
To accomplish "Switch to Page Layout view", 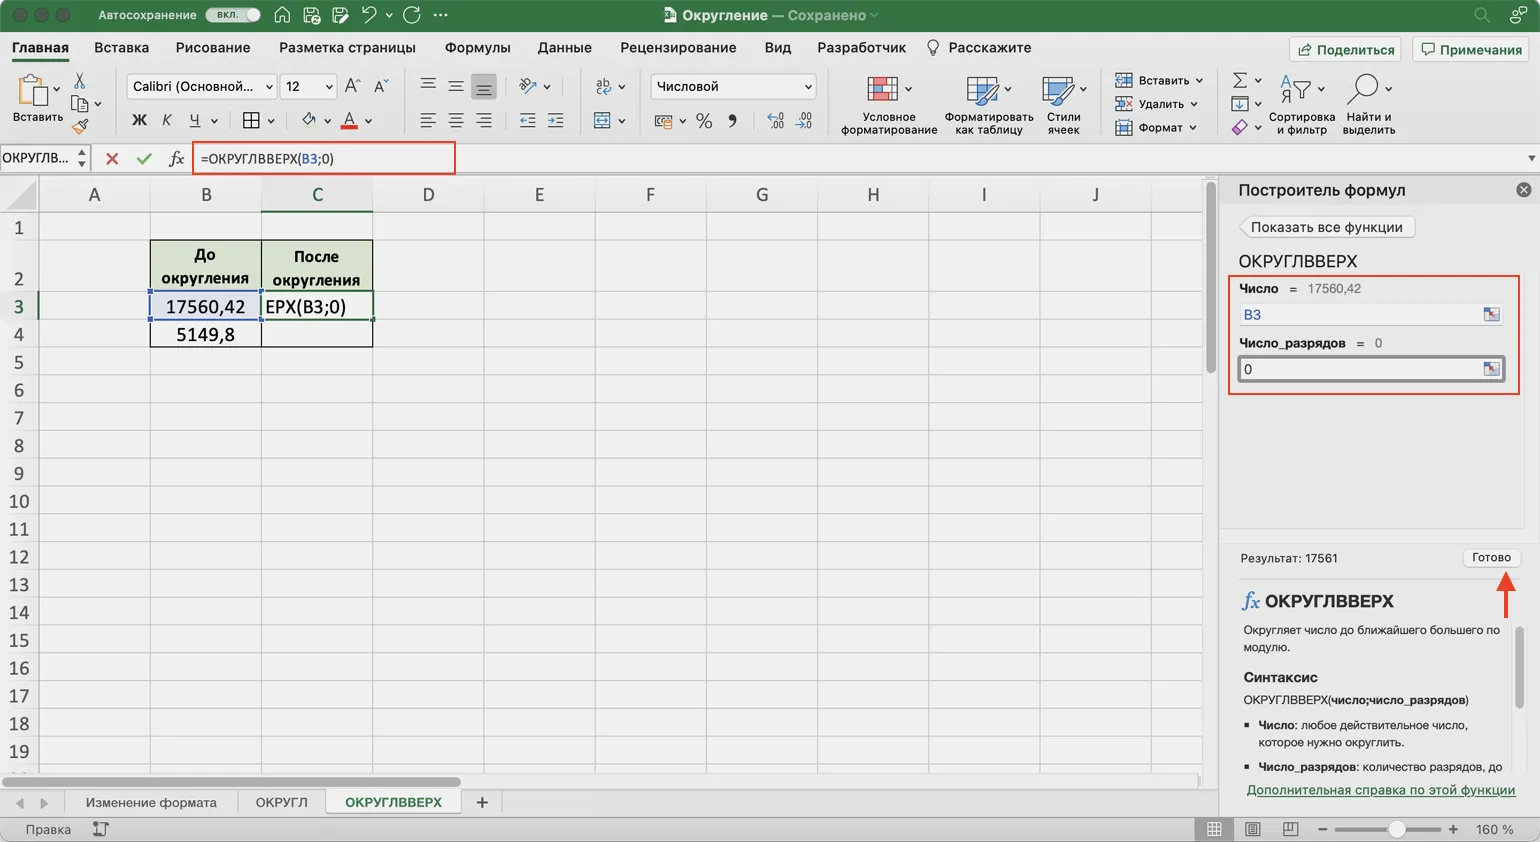I will pyautogui.click(x=1252, y=829).
